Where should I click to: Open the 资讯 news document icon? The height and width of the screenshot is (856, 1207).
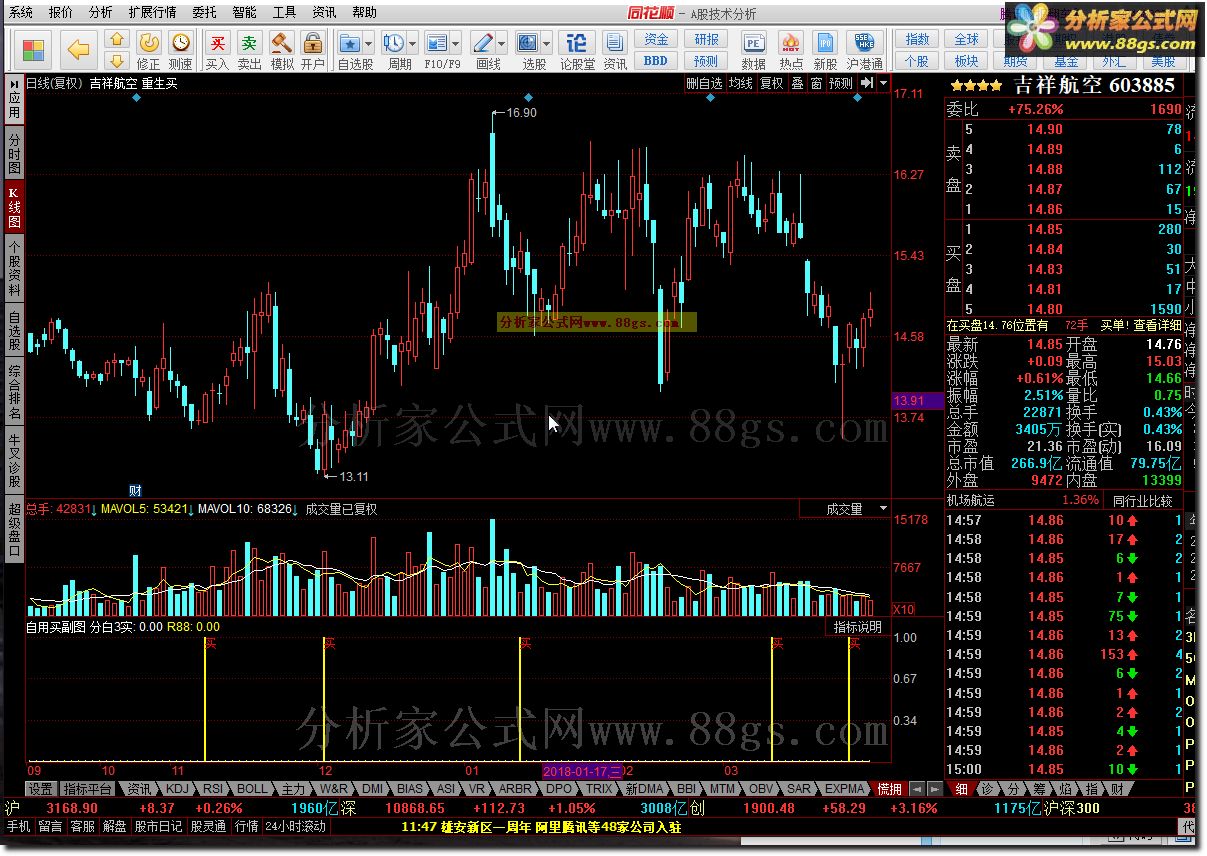coord(615,50)
